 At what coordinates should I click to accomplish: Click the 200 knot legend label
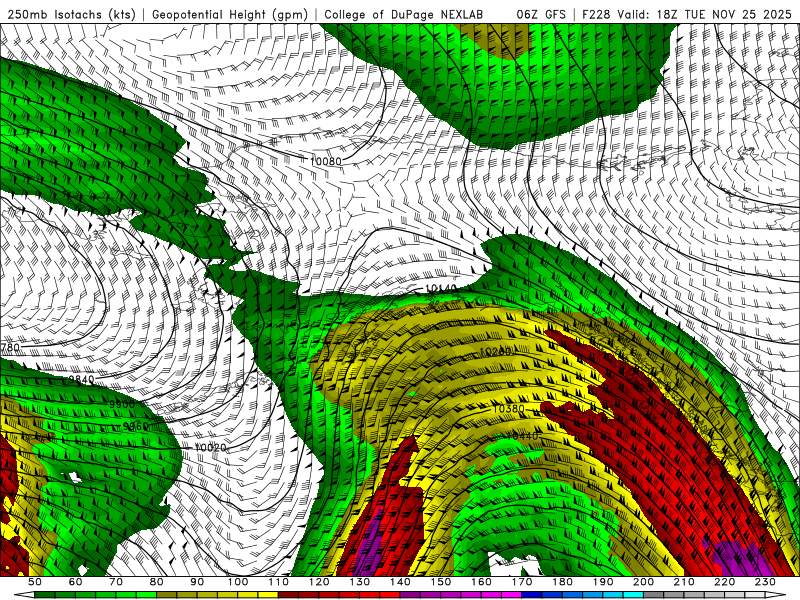[644, 582]
